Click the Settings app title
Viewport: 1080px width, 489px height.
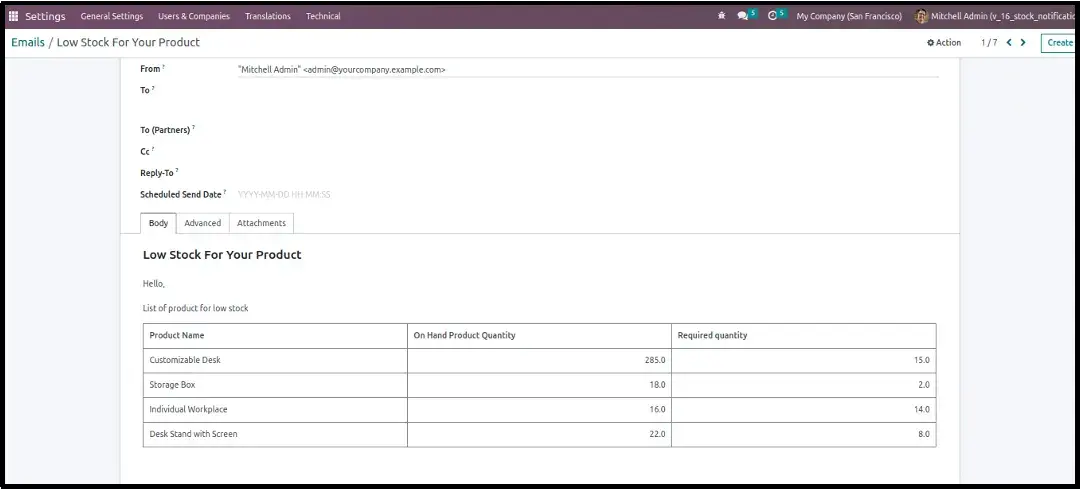(45, 16)
